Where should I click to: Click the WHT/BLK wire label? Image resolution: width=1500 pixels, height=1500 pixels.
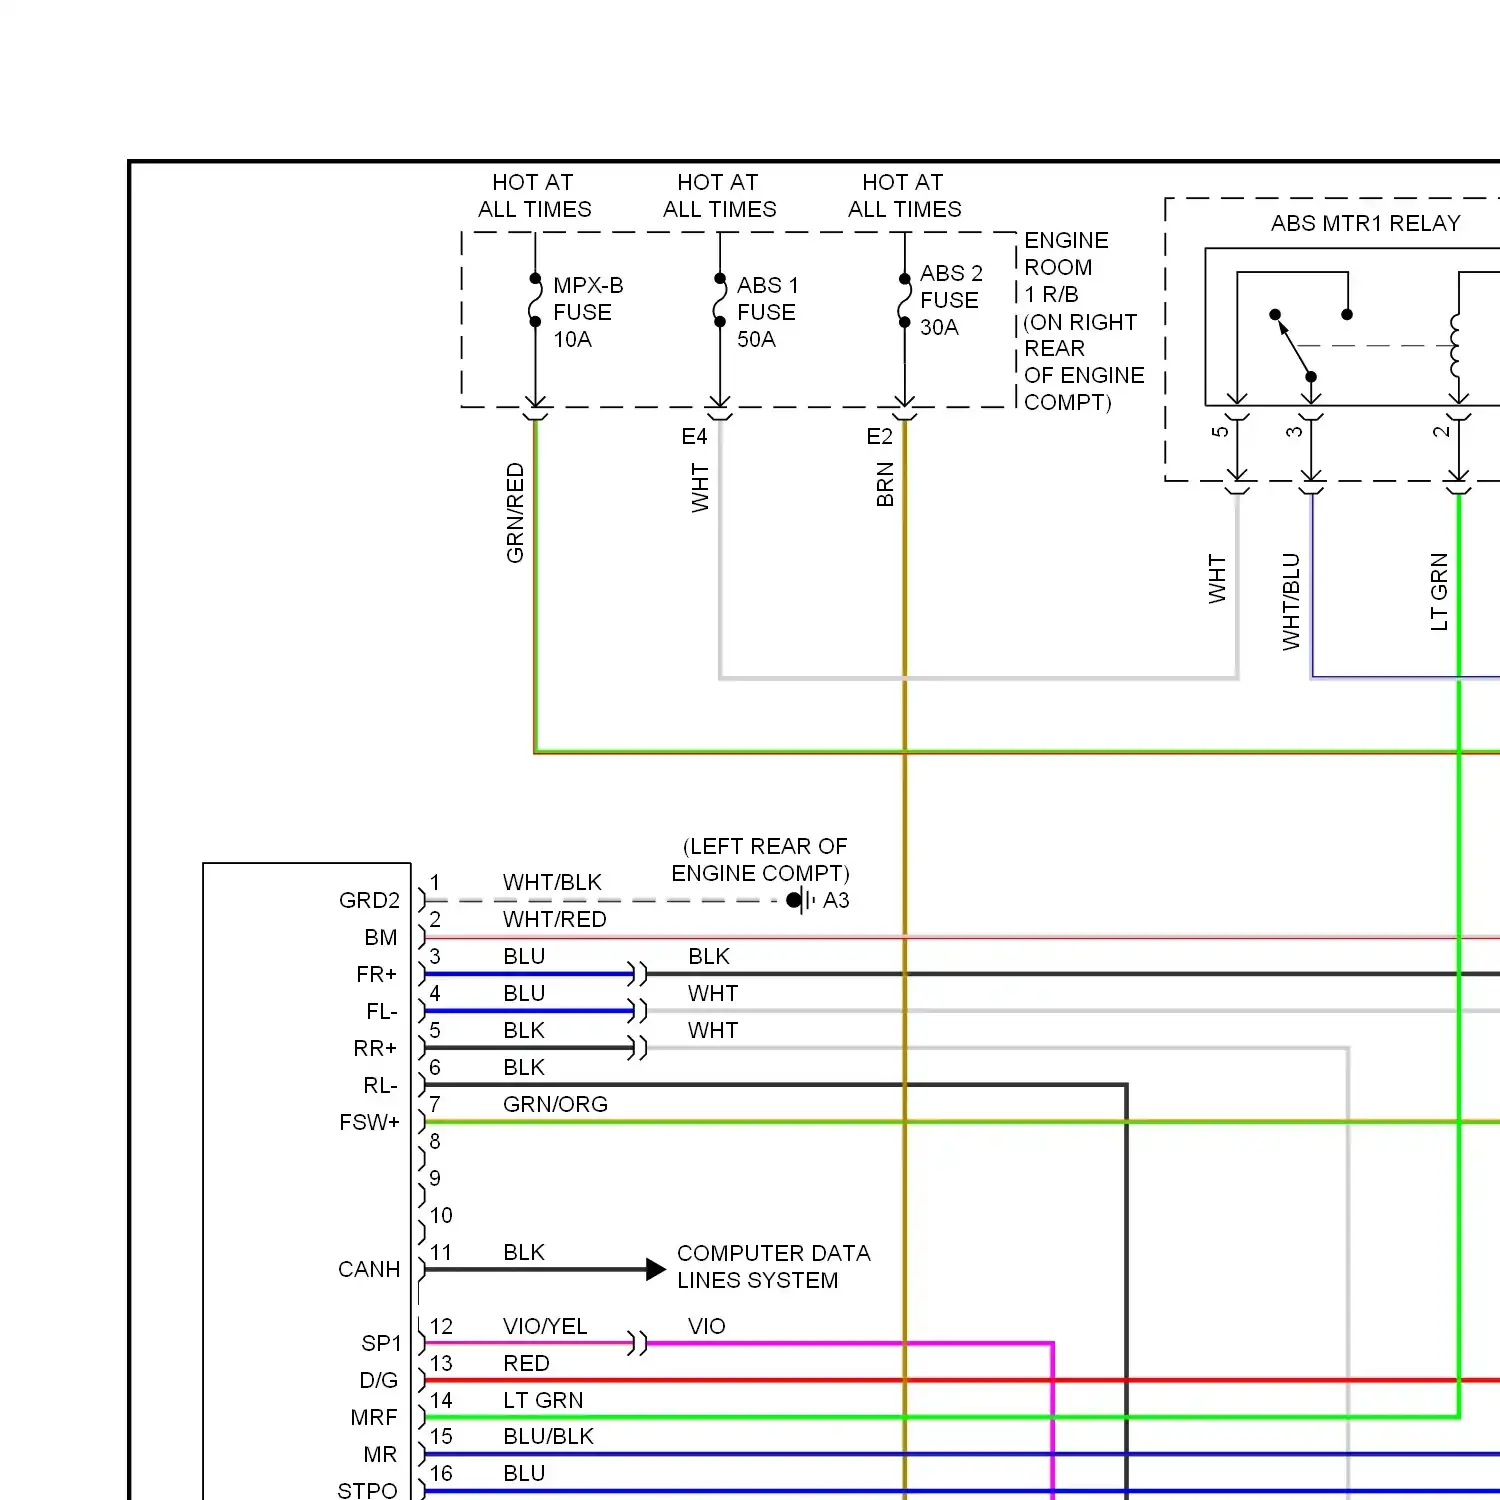[552, 882]
